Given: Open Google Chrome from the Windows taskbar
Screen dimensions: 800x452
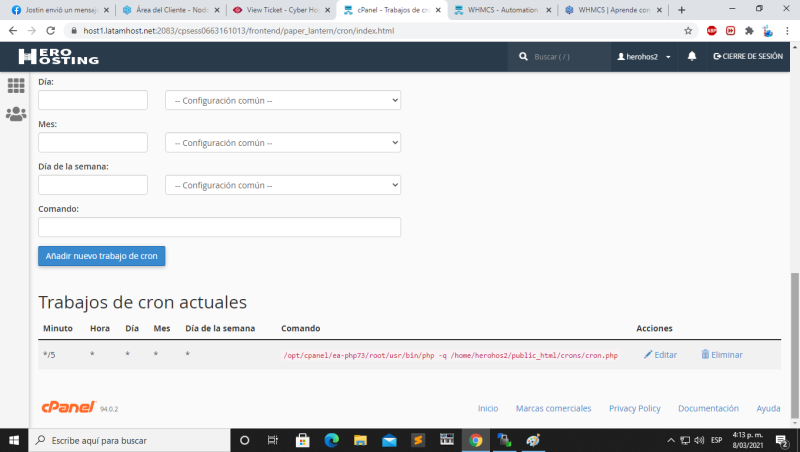Looking at the screenshot, I should pyautogui.click(x=476, y=440).
